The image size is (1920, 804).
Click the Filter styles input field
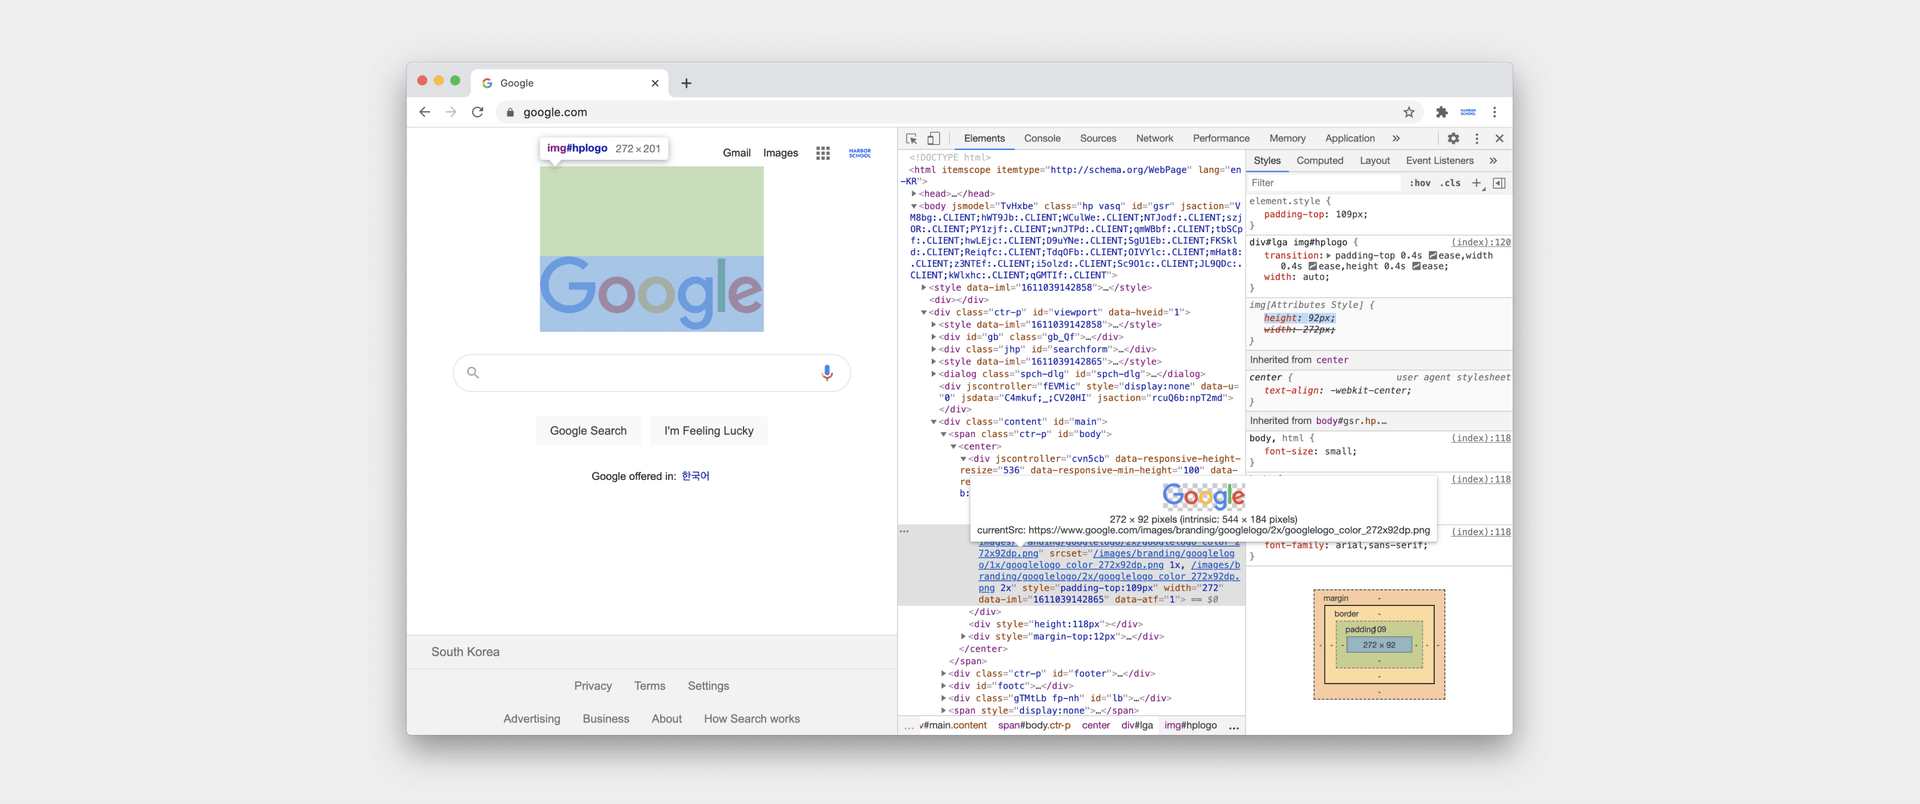coord(1323,183)
